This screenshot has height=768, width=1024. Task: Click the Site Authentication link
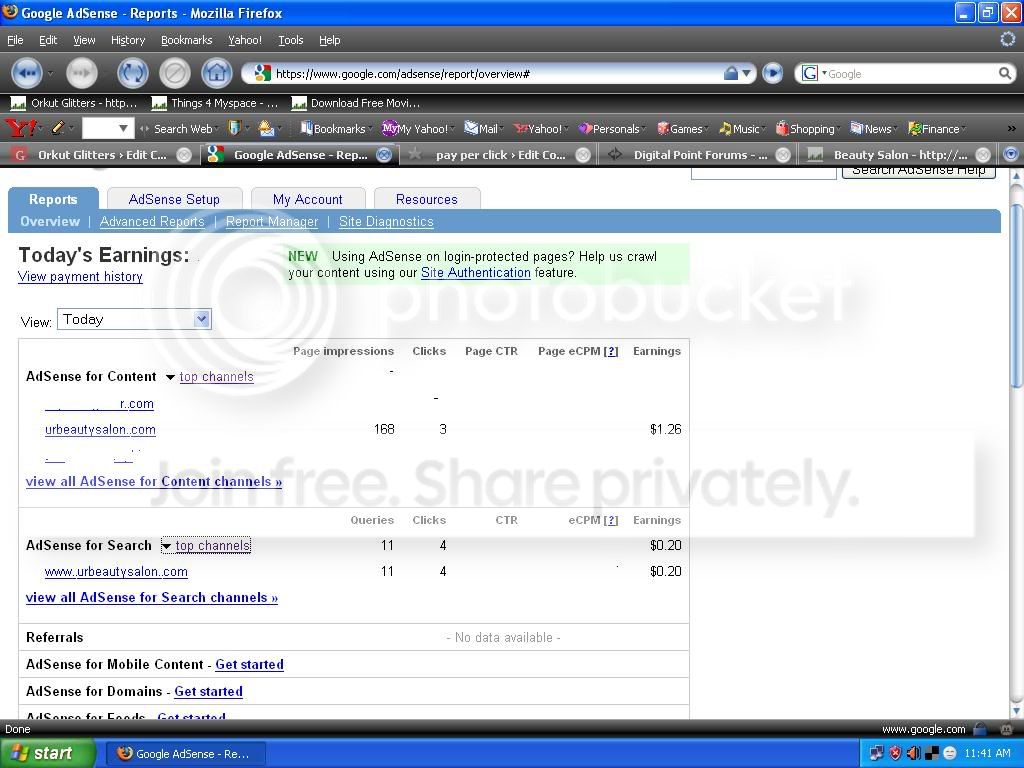pyautogui.click(x=475, y=272)
